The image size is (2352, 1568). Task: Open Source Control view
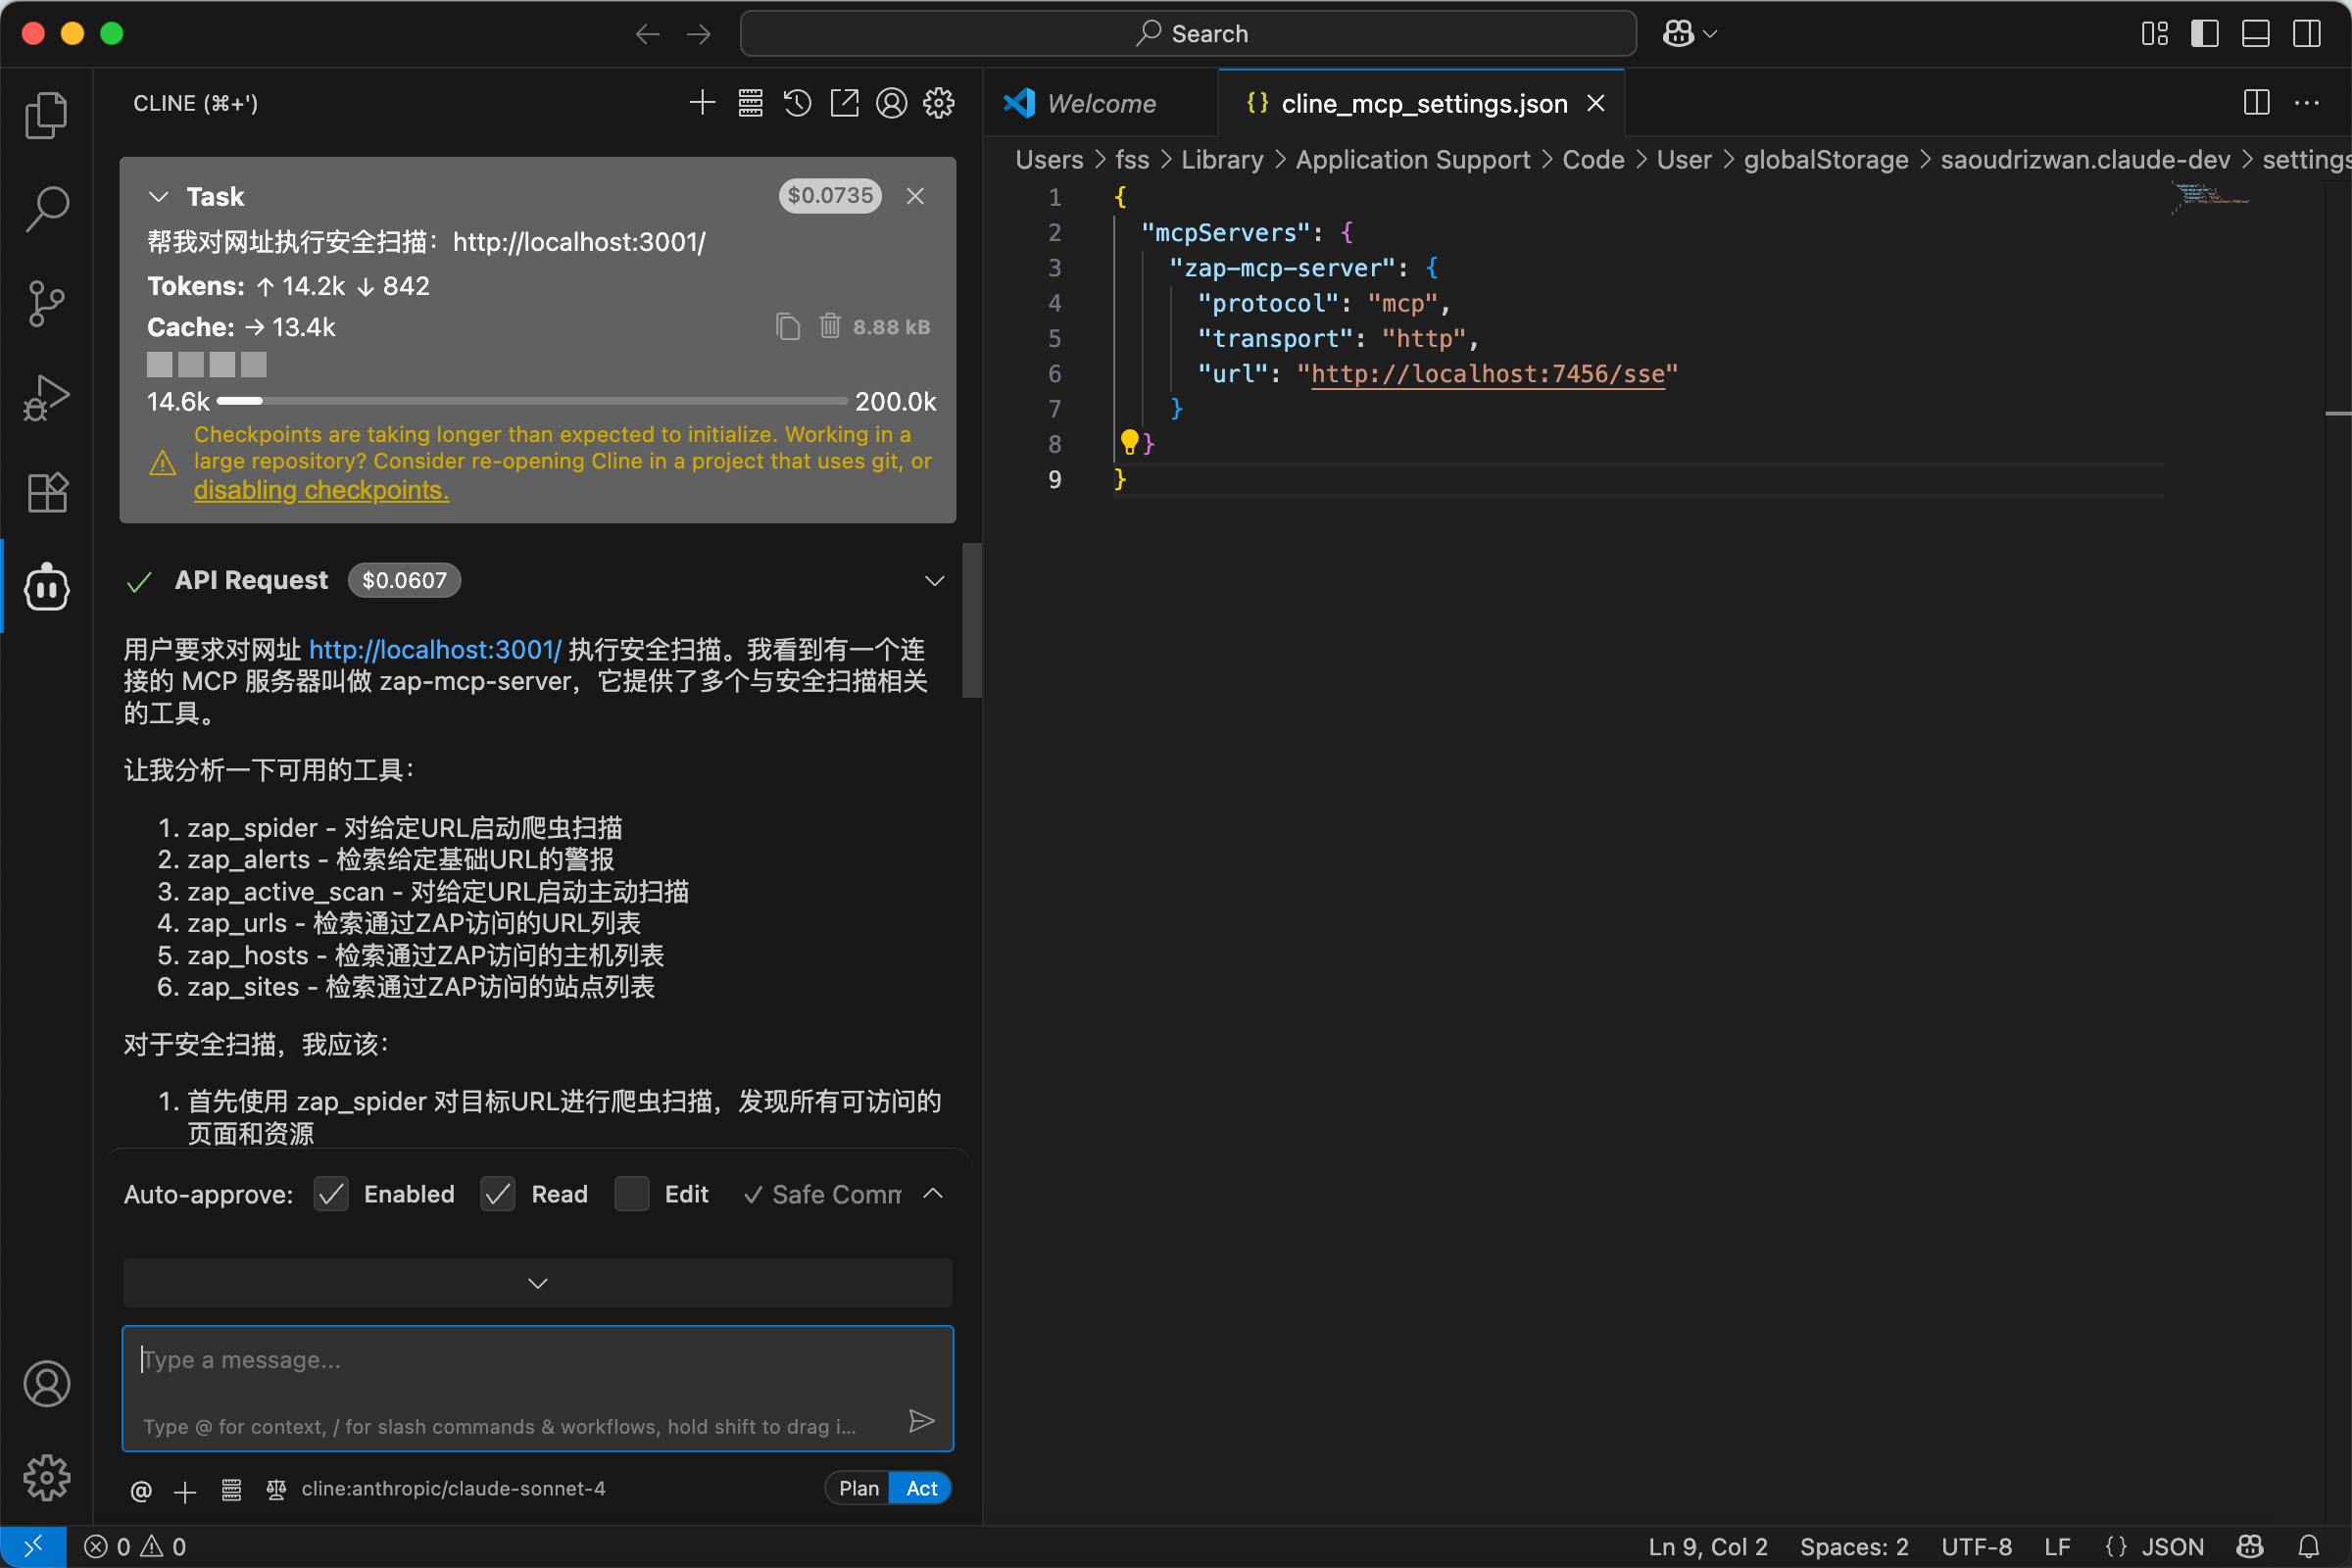[46, 303]
